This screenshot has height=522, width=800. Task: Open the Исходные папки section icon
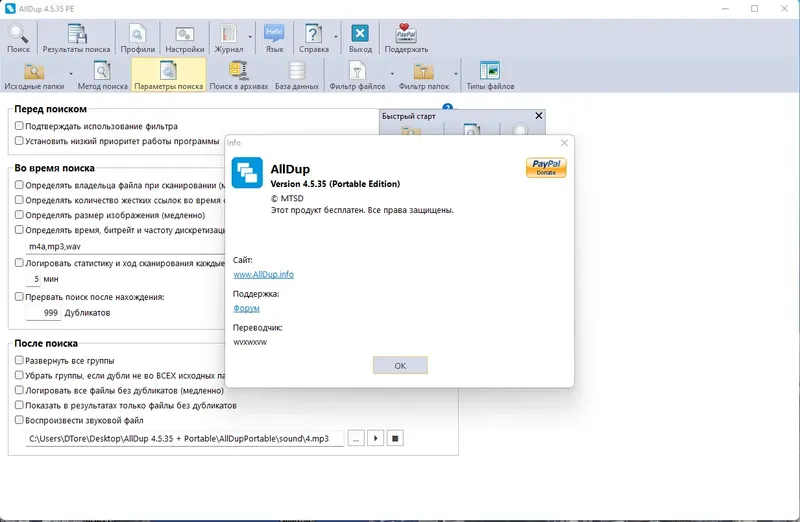[34, 76]
